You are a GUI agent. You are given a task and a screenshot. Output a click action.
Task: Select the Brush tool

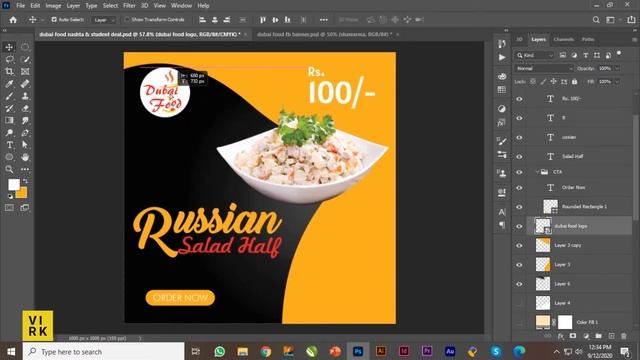click(9, 96)
